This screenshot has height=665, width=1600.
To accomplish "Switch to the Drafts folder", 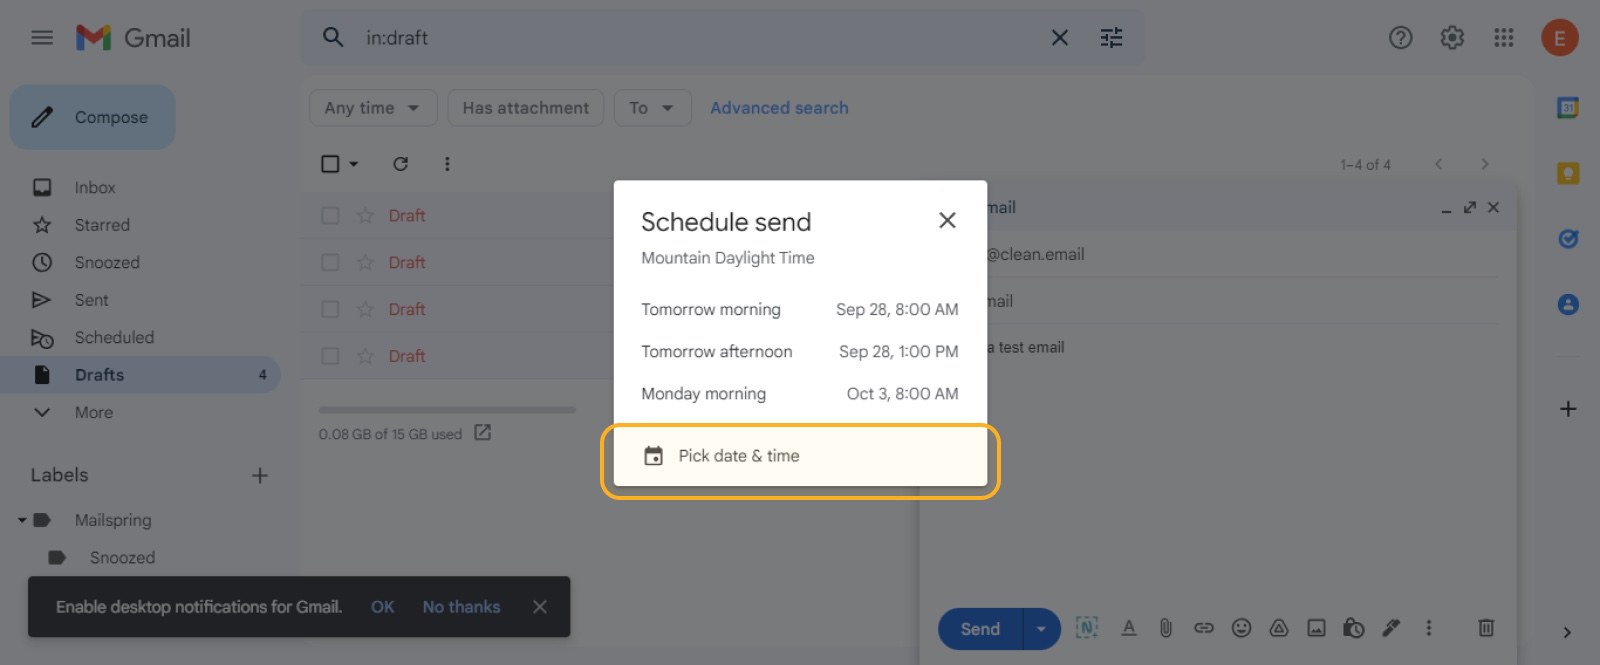I will [97, 374].
